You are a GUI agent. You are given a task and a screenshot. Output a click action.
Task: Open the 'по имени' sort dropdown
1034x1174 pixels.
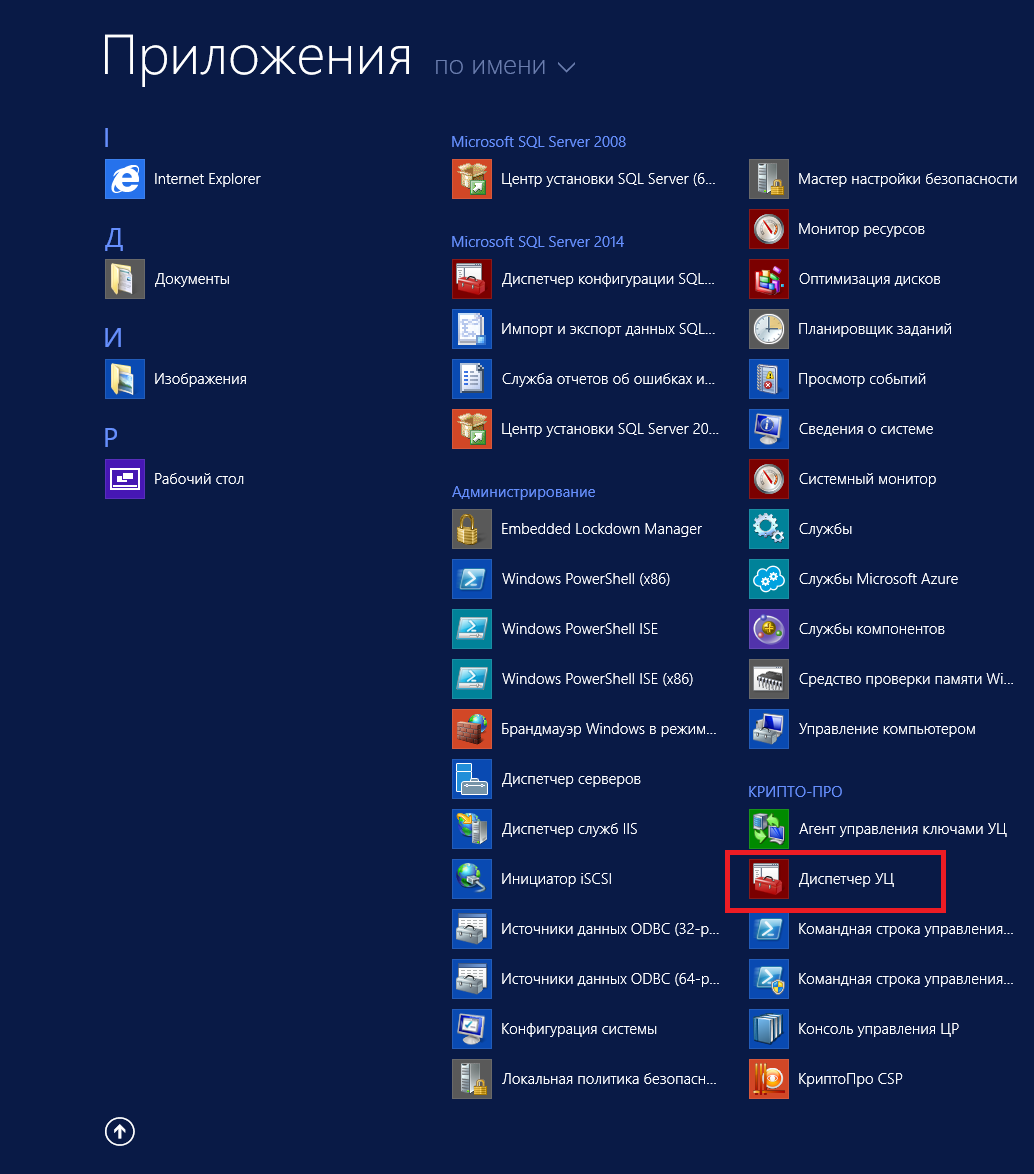(505, 66)
